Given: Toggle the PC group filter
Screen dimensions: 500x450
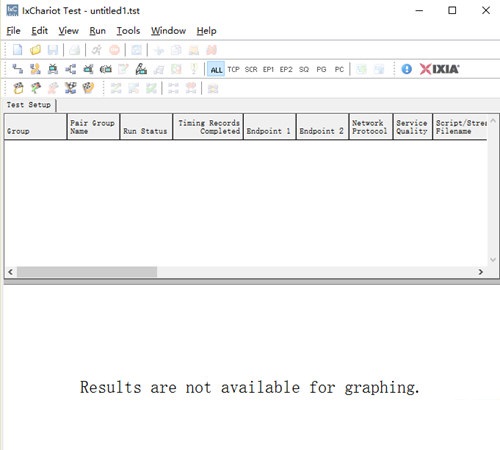Looking at the screenshot, I should pos(339,69).
